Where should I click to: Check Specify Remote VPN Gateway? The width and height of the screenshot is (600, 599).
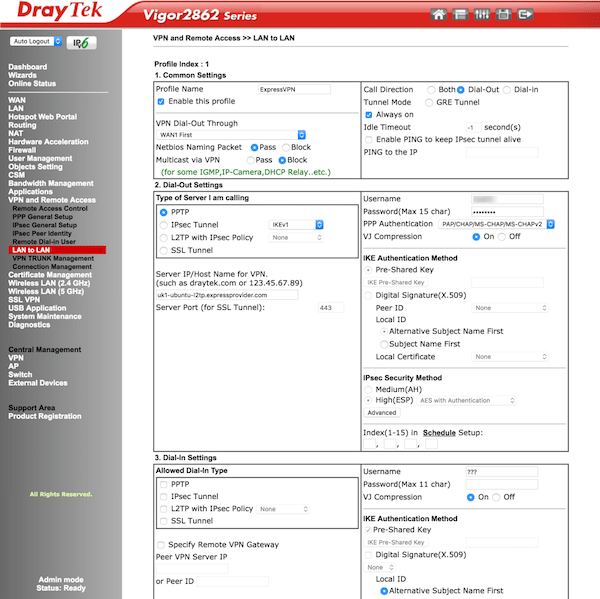tap(161, 545)
